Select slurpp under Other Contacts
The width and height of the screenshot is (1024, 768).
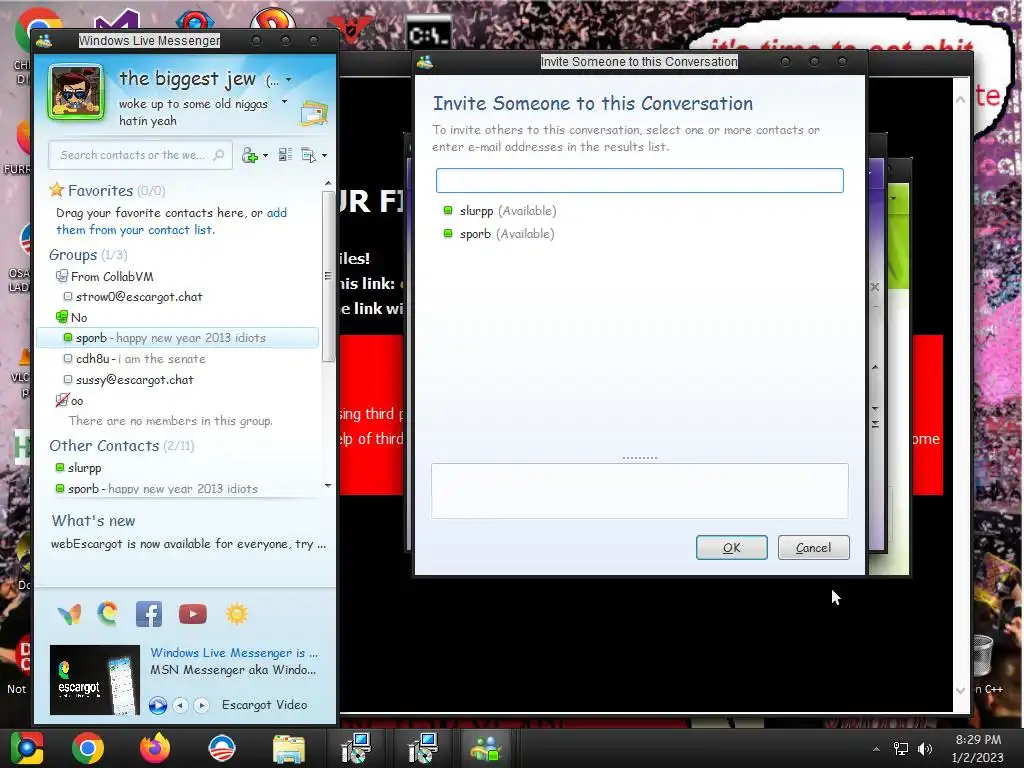click(85, 468)
